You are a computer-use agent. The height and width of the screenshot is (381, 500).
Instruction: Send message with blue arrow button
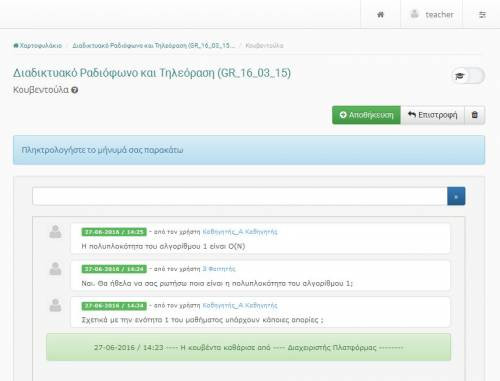coord(456,196)
